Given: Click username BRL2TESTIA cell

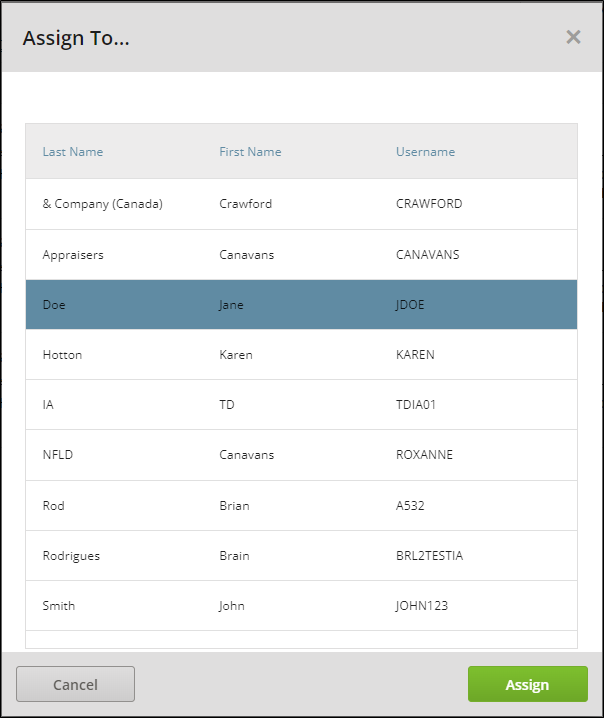Looking at the screenshot, I should coord(430,555).
